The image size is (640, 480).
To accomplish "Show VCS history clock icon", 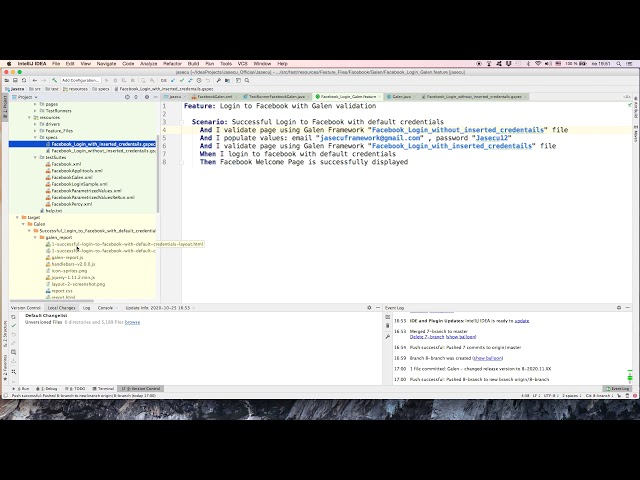I will (x=199, y=80).
